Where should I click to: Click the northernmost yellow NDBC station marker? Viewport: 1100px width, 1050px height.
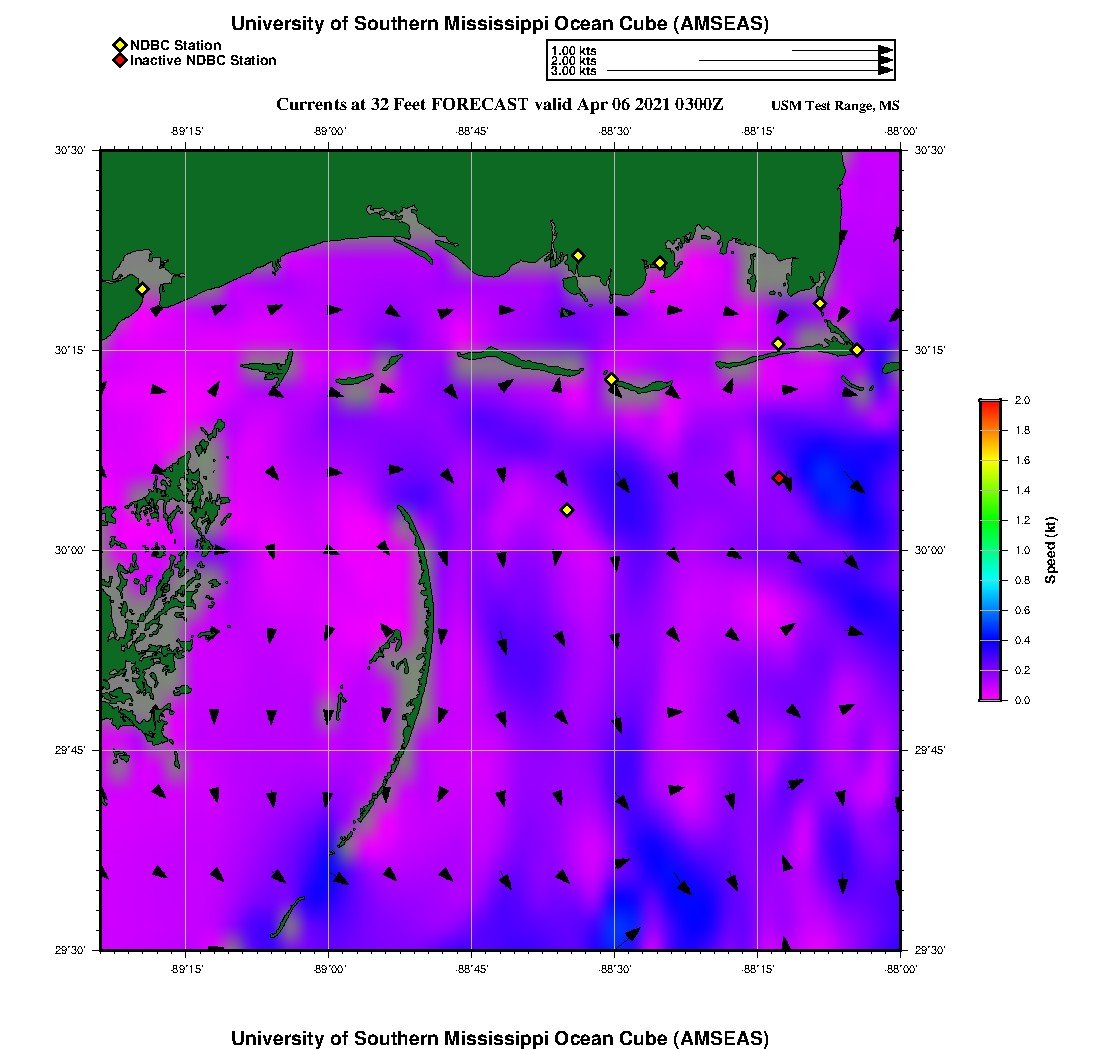tap(577, 255)
